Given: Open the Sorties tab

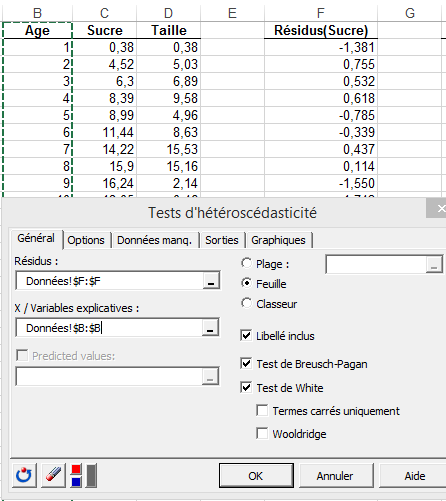Looking at the screenshot, I should tap(222, 240).
